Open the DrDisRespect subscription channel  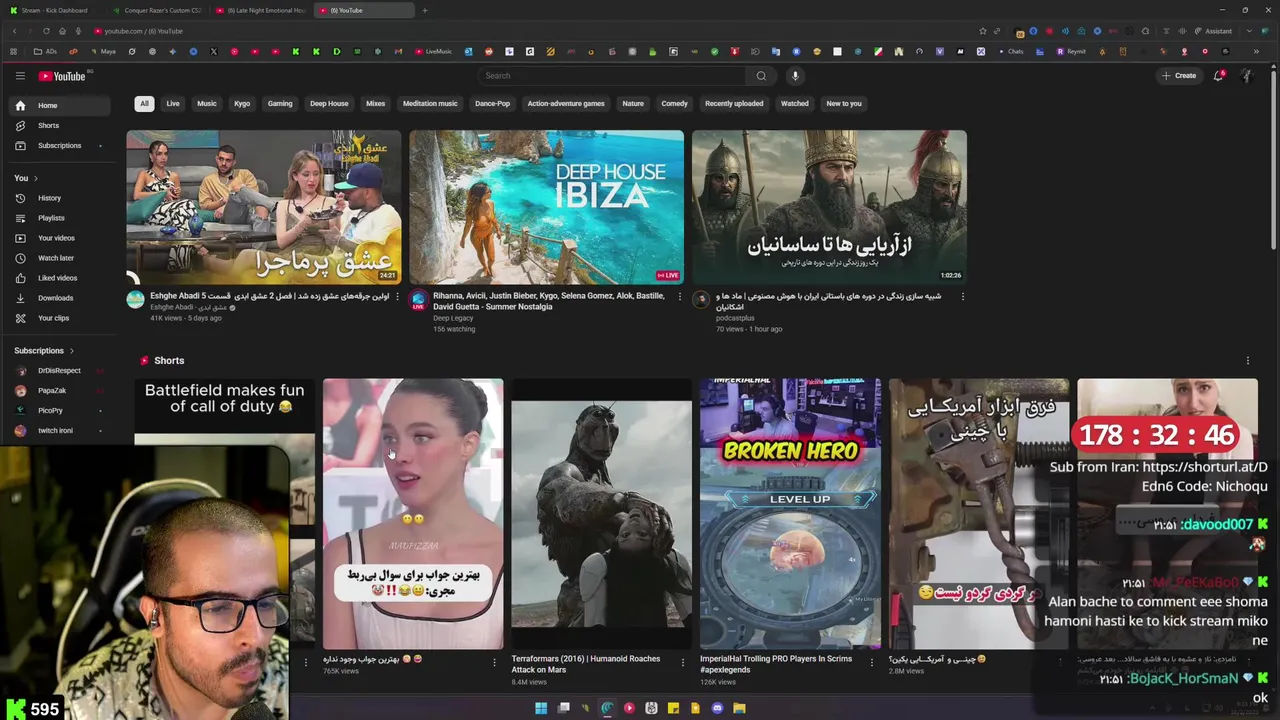pos(59,371)
